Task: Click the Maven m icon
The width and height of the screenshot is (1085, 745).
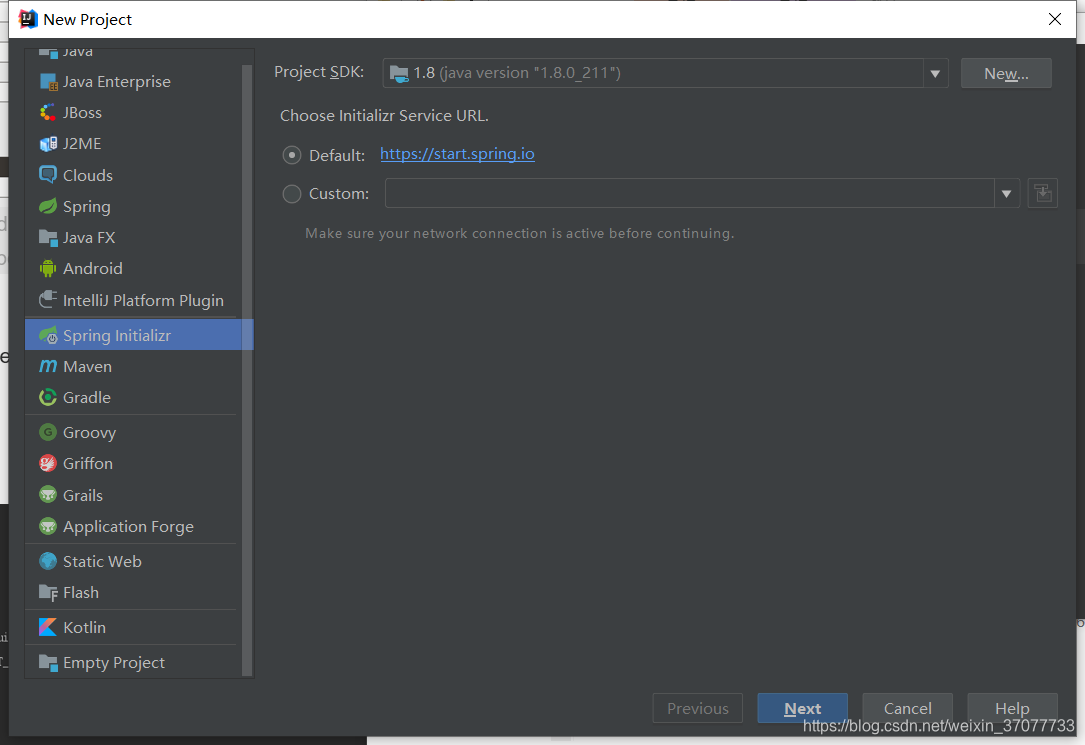Action: (x=48, y=367)
